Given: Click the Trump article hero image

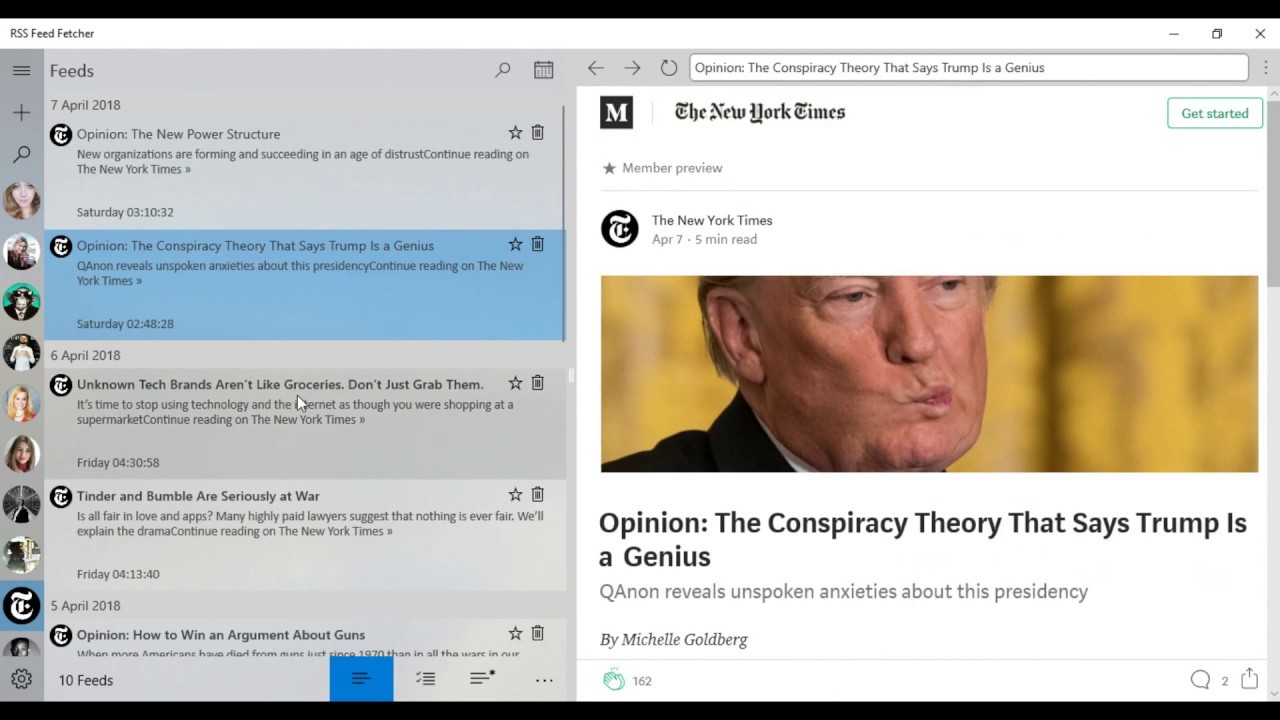Looking at the screenshot, I should click(929, 374).
